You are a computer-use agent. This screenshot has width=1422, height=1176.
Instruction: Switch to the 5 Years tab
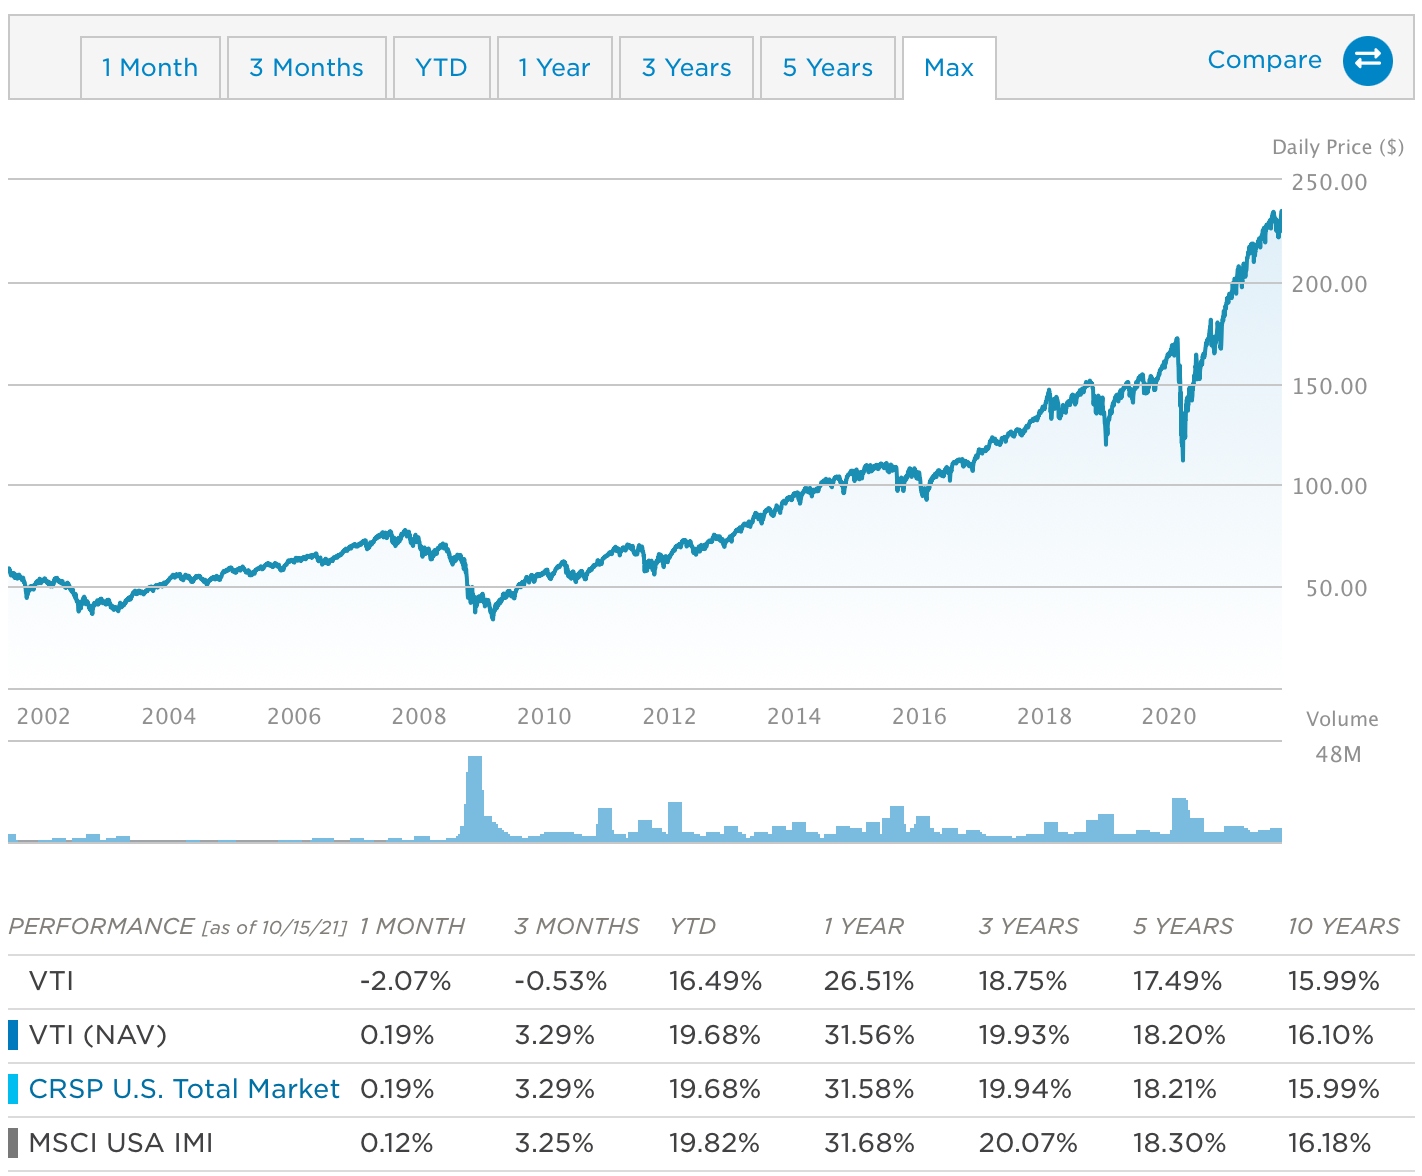[x=827, y=68]
